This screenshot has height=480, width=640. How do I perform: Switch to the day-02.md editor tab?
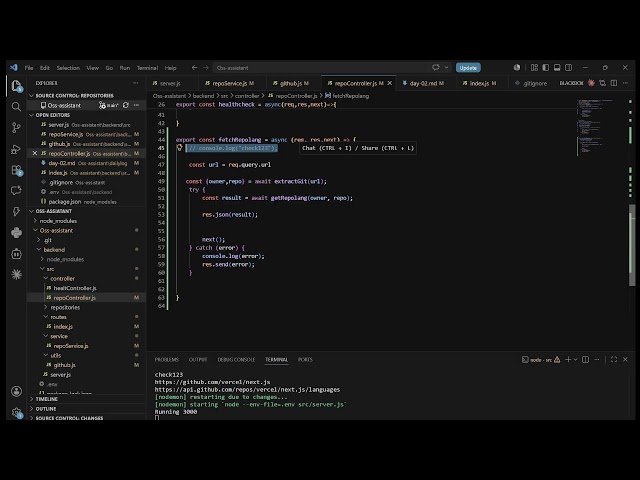pos(423,83)
